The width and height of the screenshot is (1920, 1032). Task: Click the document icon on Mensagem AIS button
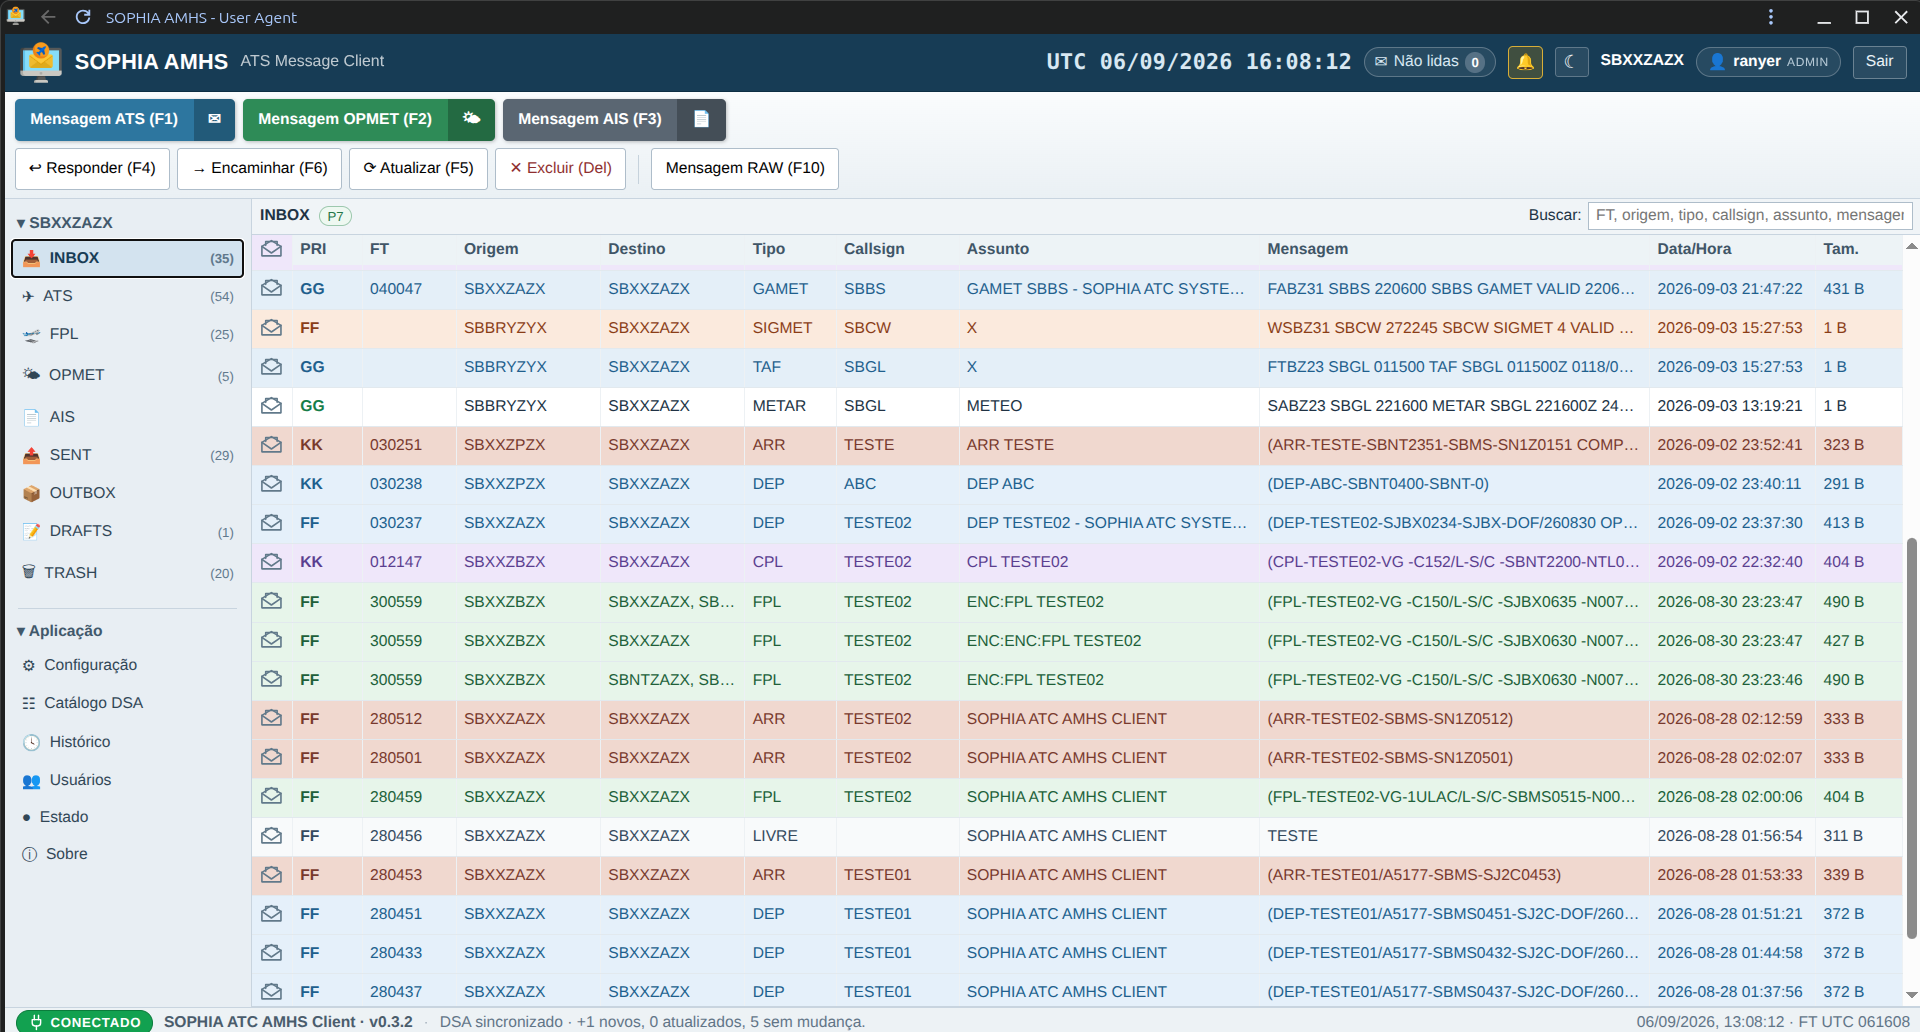701,119
